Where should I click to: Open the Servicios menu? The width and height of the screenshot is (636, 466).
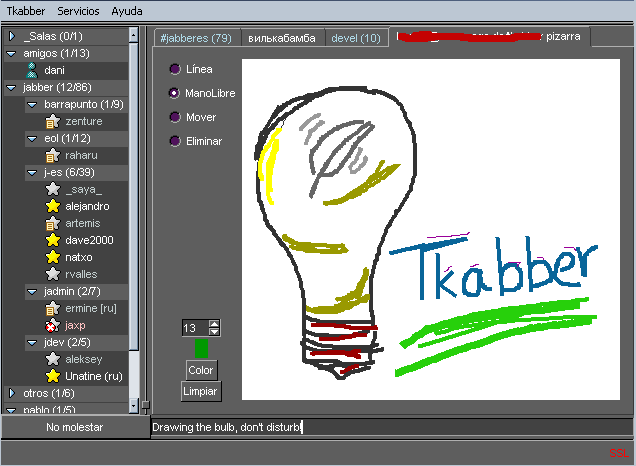[78, 11]
